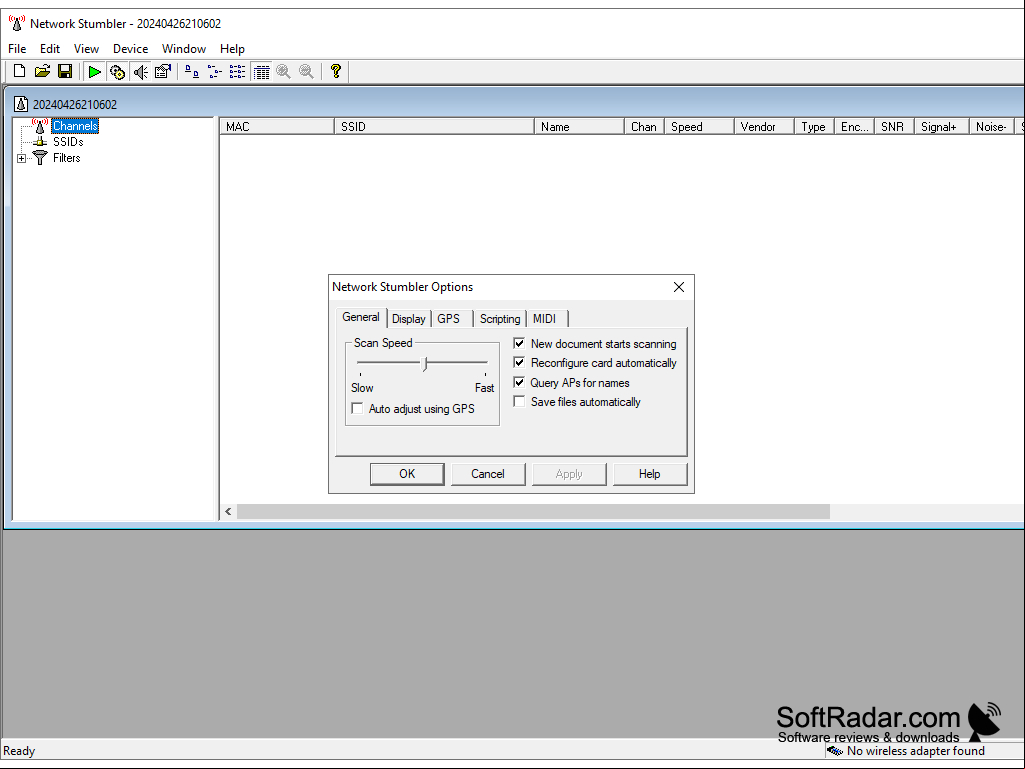This screenshot has height=769, width=1025.
Task: Click the Help button in options dialog
Action: tap(650, 474)
